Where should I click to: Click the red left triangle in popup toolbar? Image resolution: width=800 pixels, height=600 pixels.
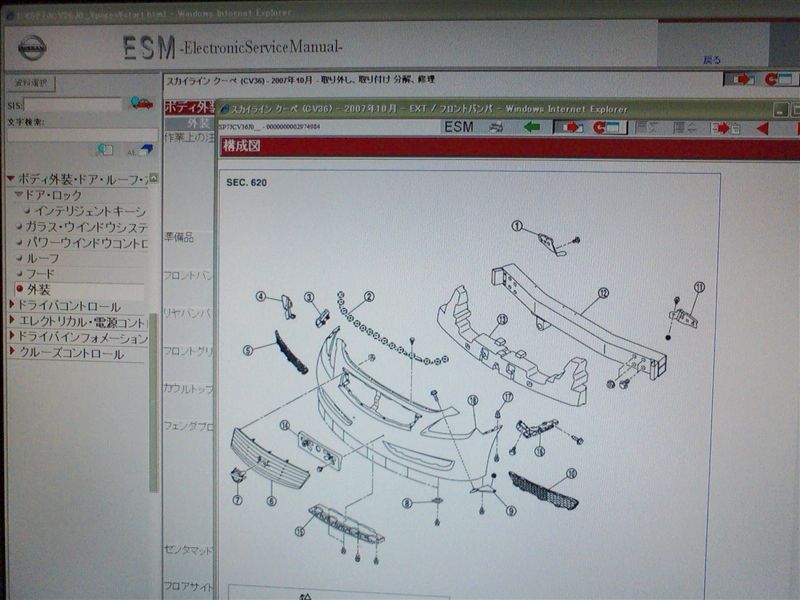click(x=763, y=129)
